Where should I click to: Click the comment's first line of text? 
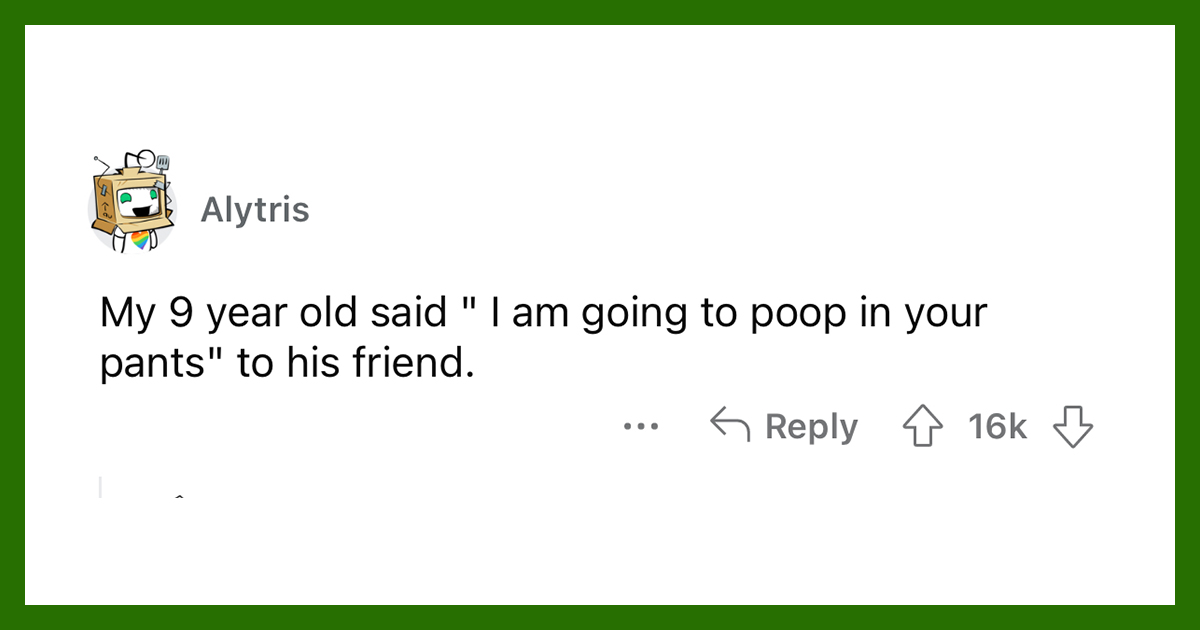[543, 314]
